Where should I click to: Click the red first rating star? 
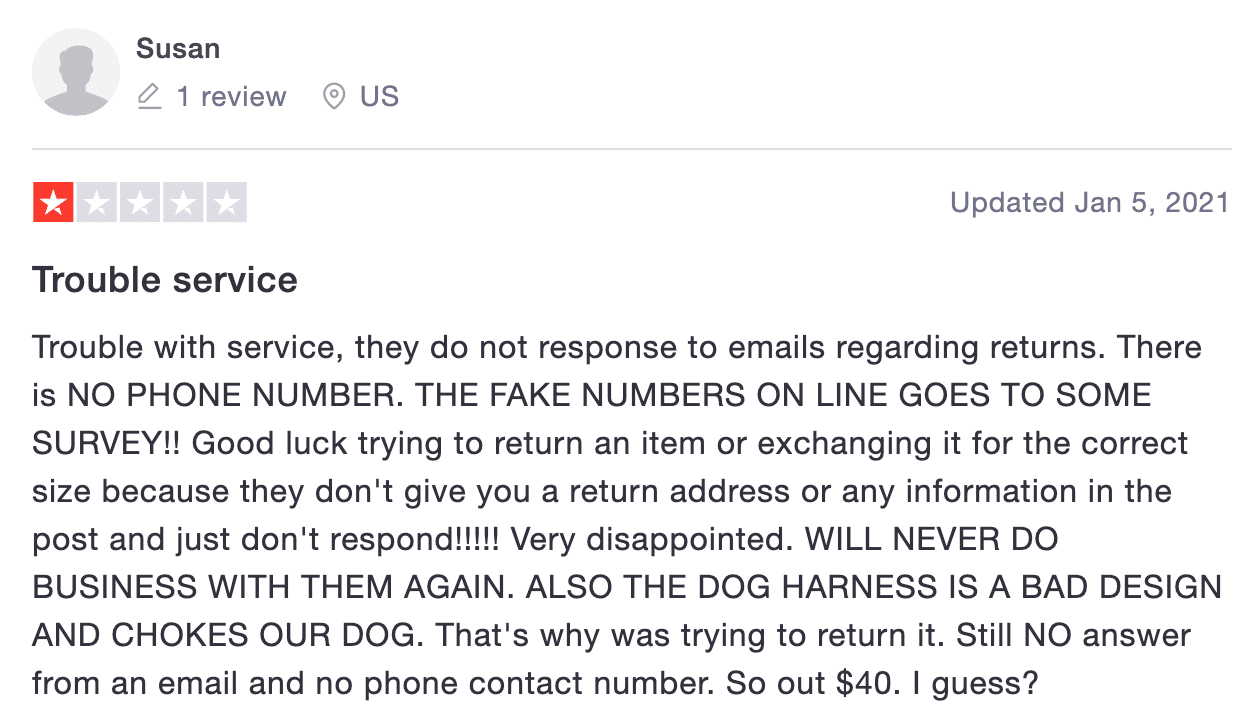[x=53, y=203]
